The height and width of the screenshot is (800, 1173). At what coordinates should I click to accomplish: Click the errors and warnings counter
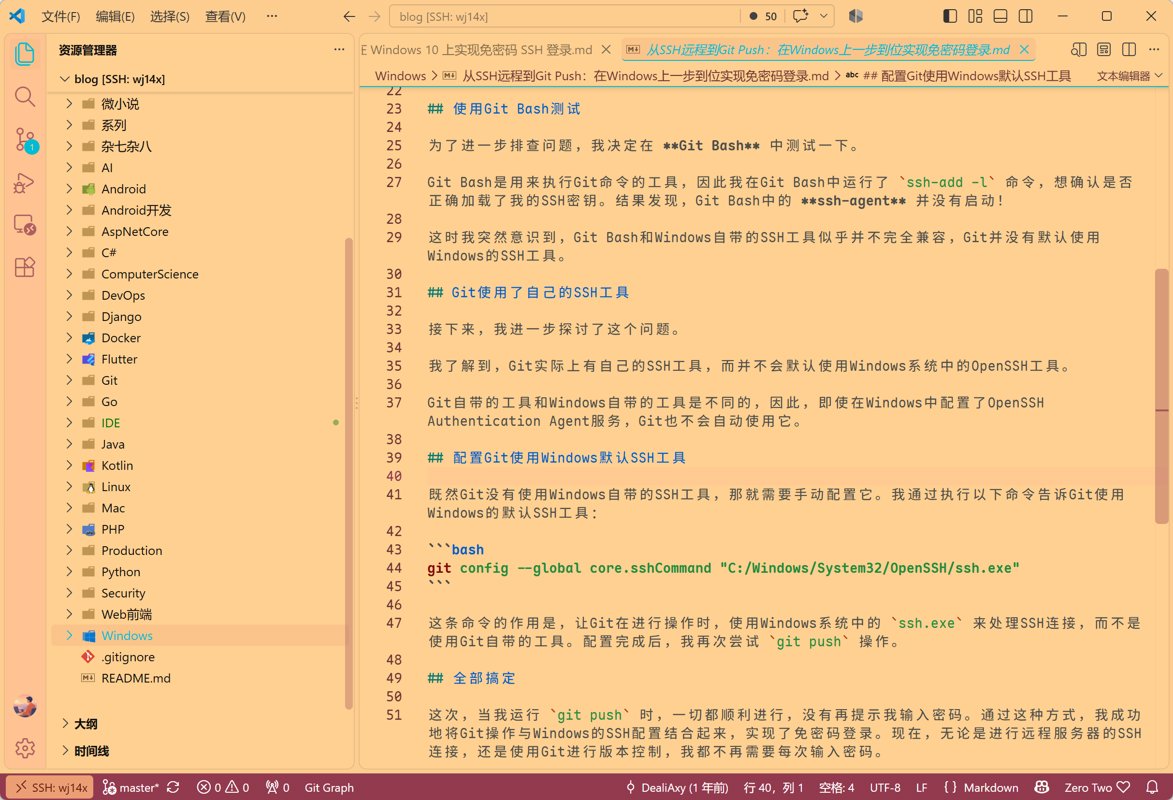click(x=223, y=787)
